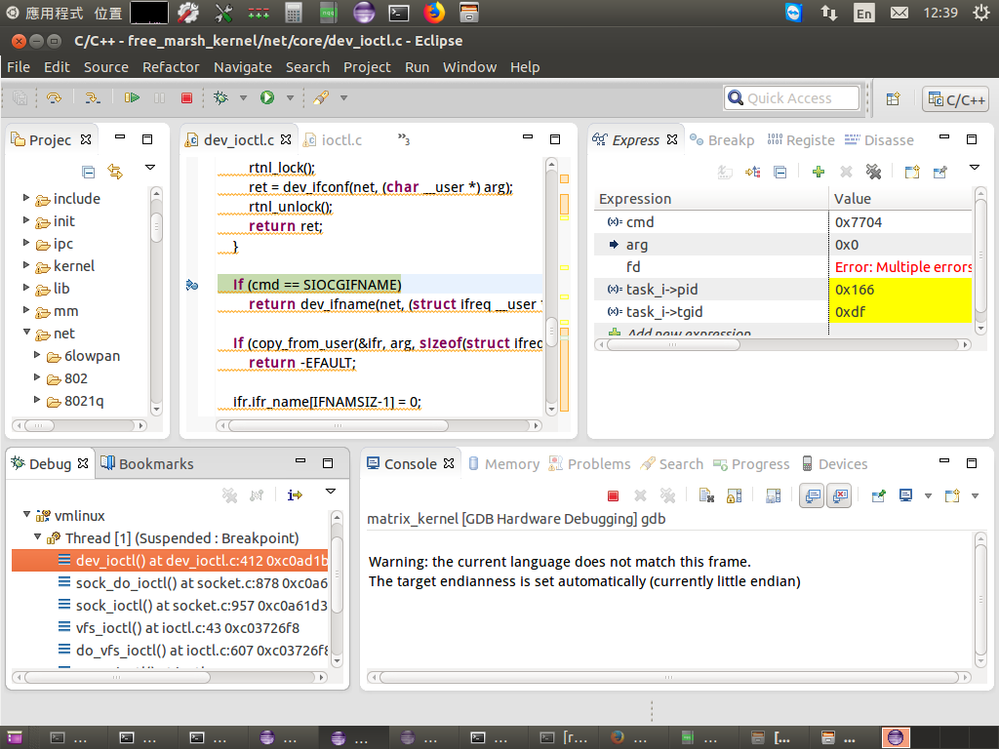
Task: Expand the include folder
Action: click(26, 197)
